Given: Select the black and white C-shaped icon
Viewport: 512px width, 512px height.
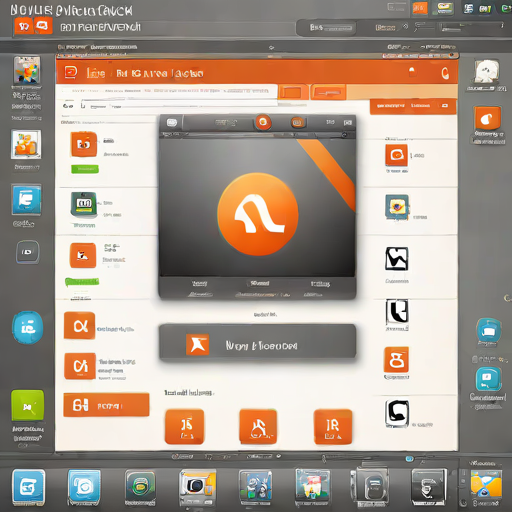Looking at the screenshot, I should click(x=397, y=413).
